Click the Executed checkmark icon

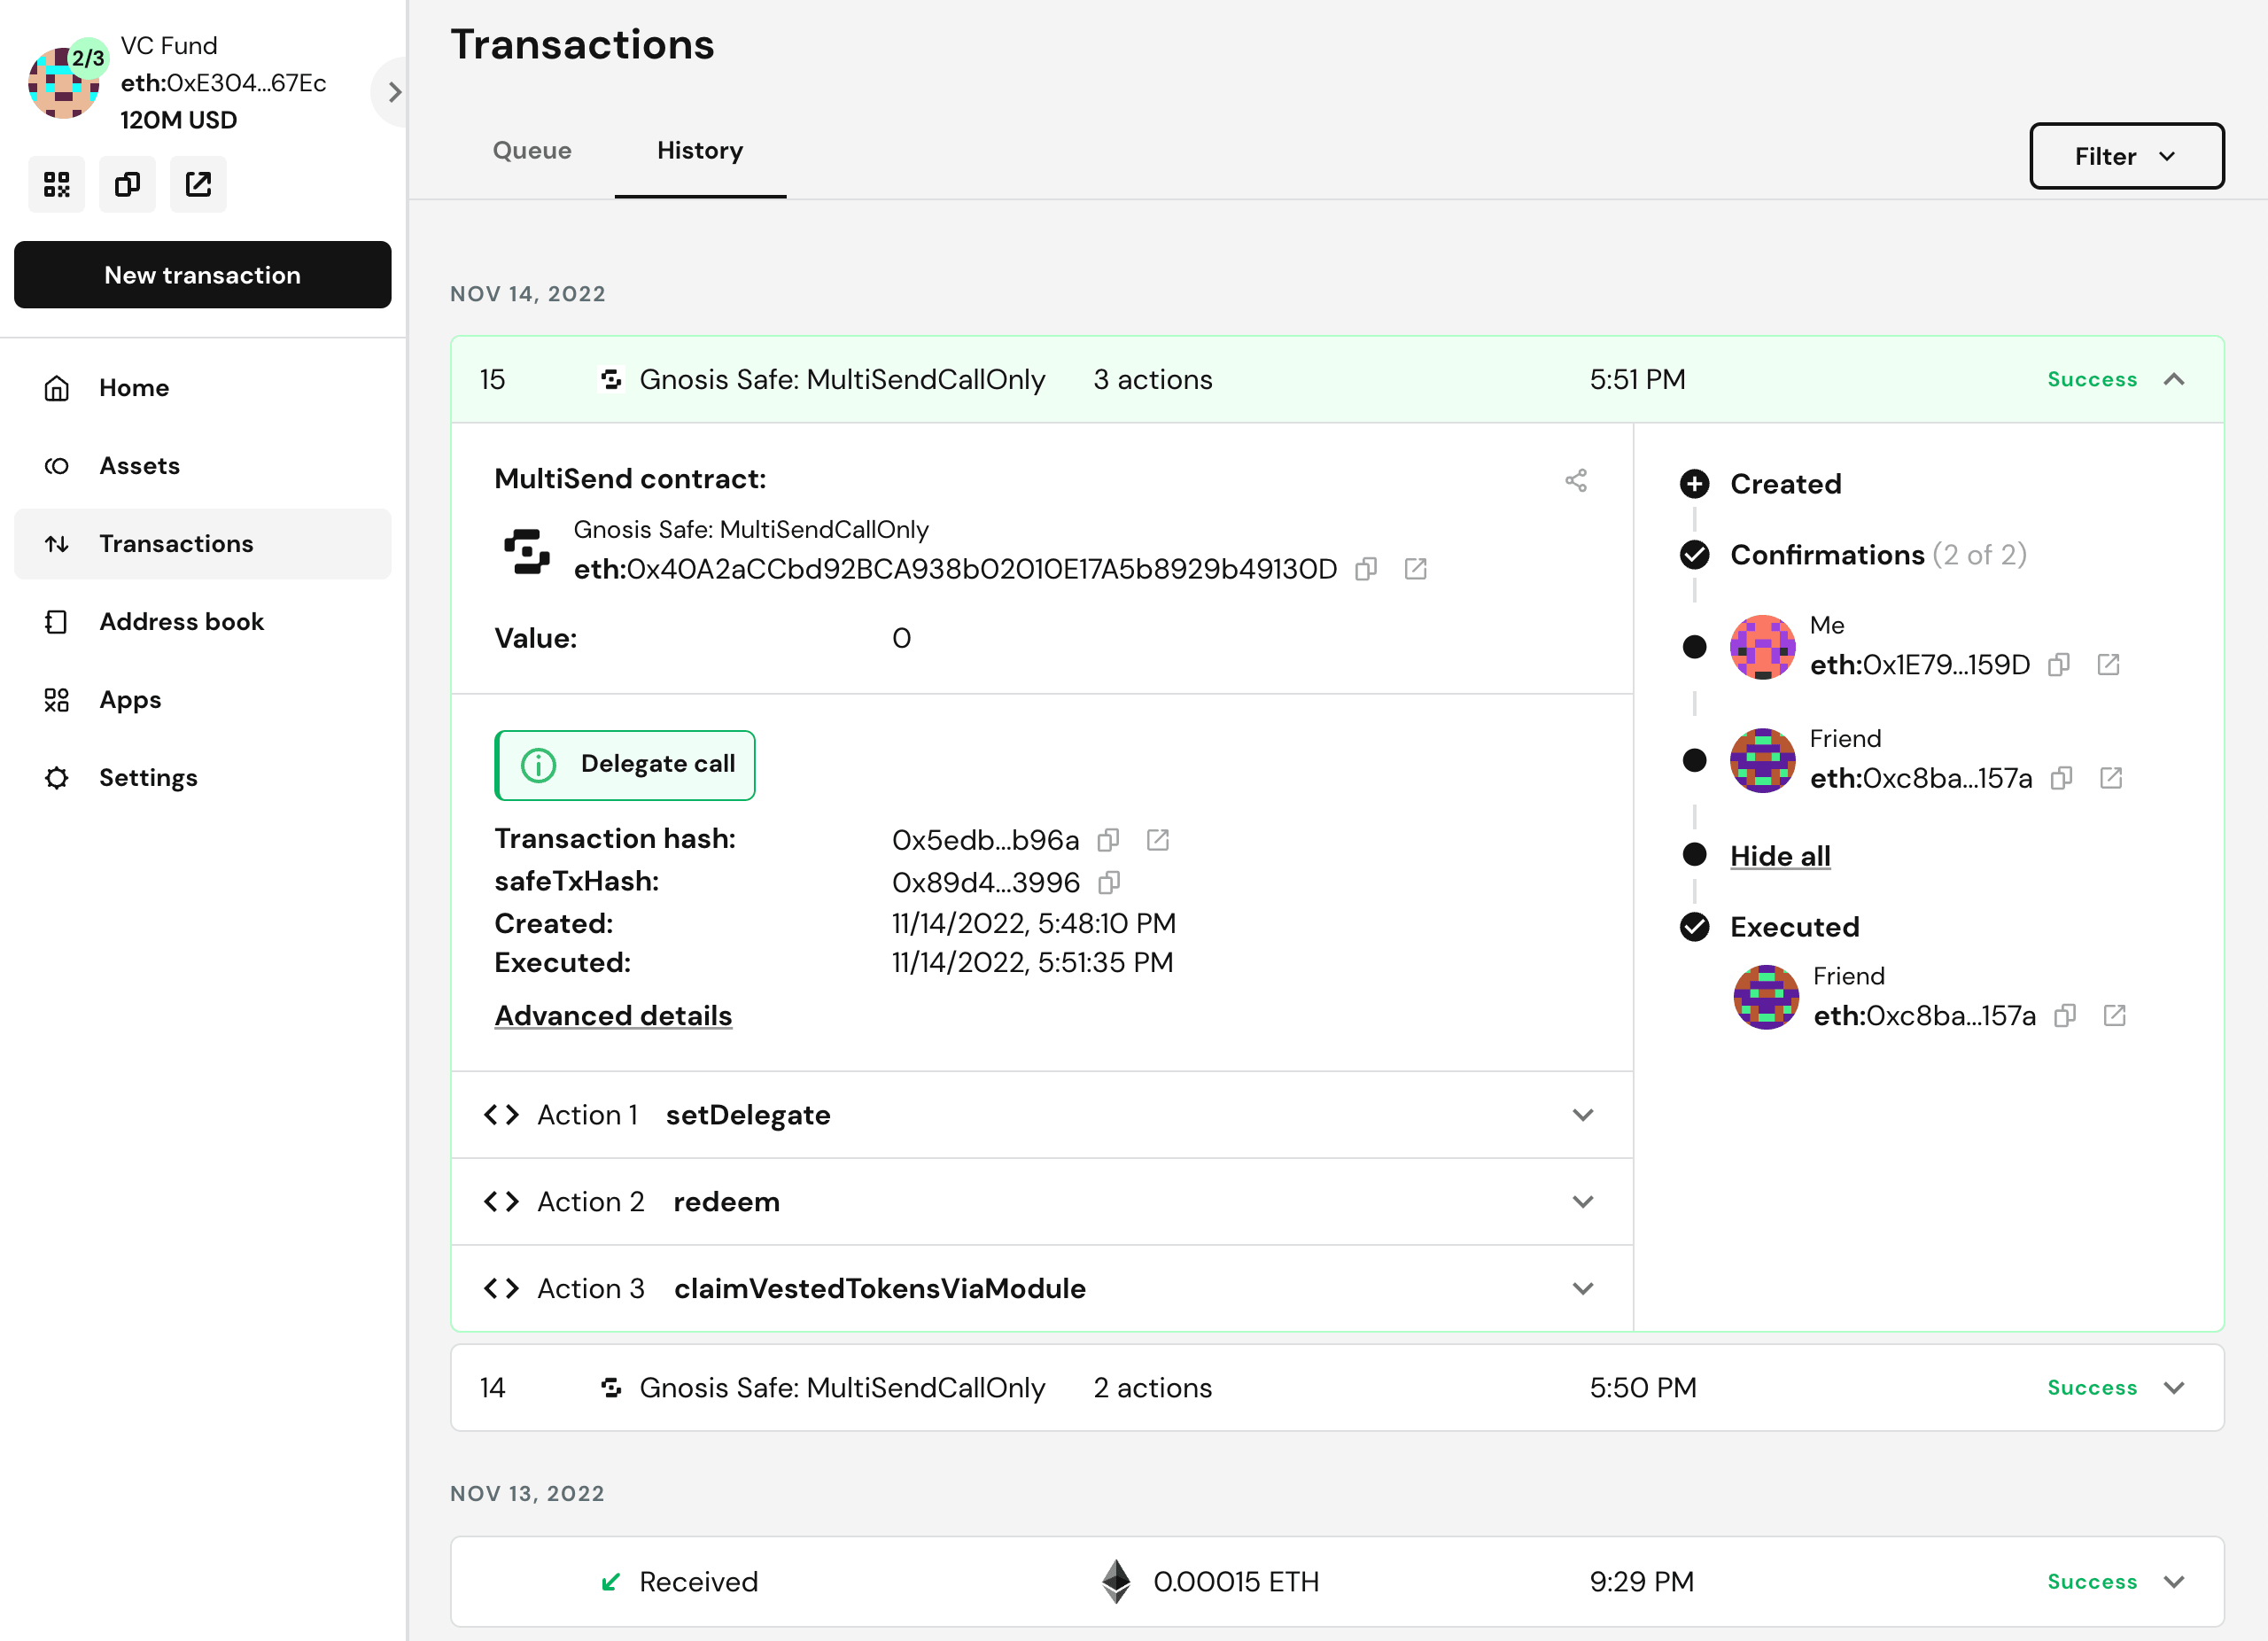[x=1694, y=928]
